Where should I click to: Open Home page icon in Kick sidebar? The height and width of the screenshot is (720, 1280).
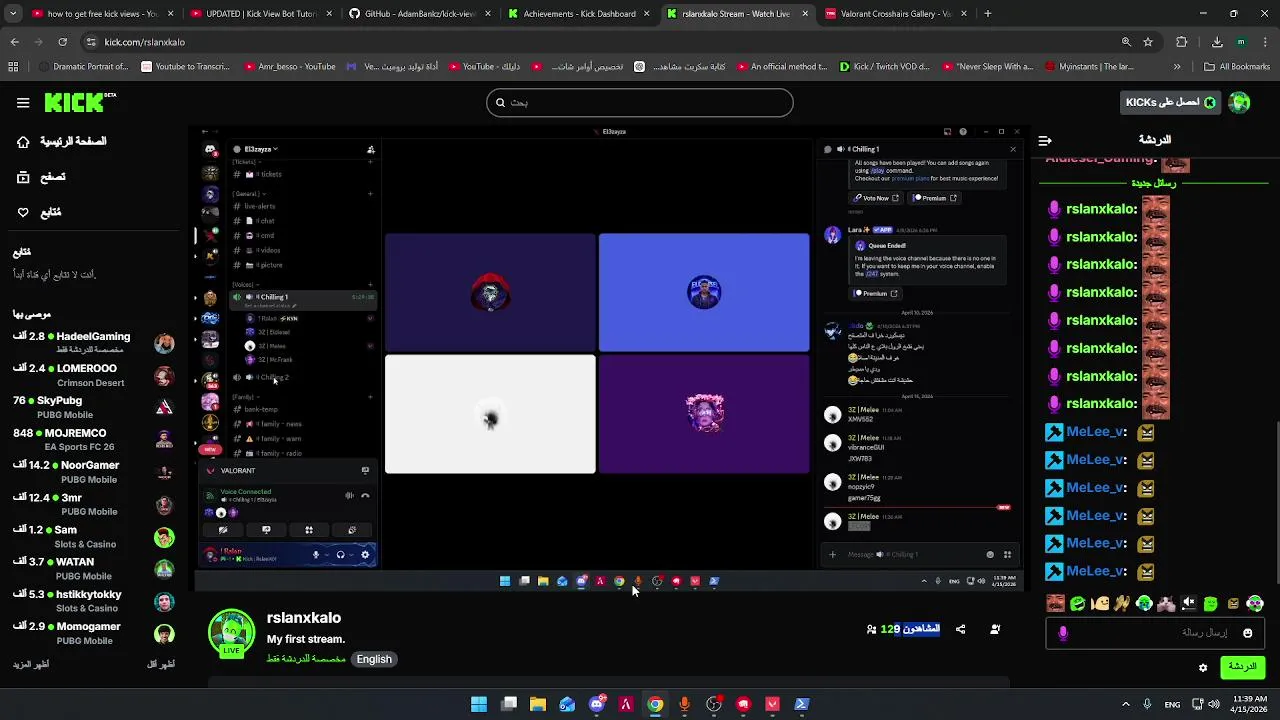click(x=23, y=142)
